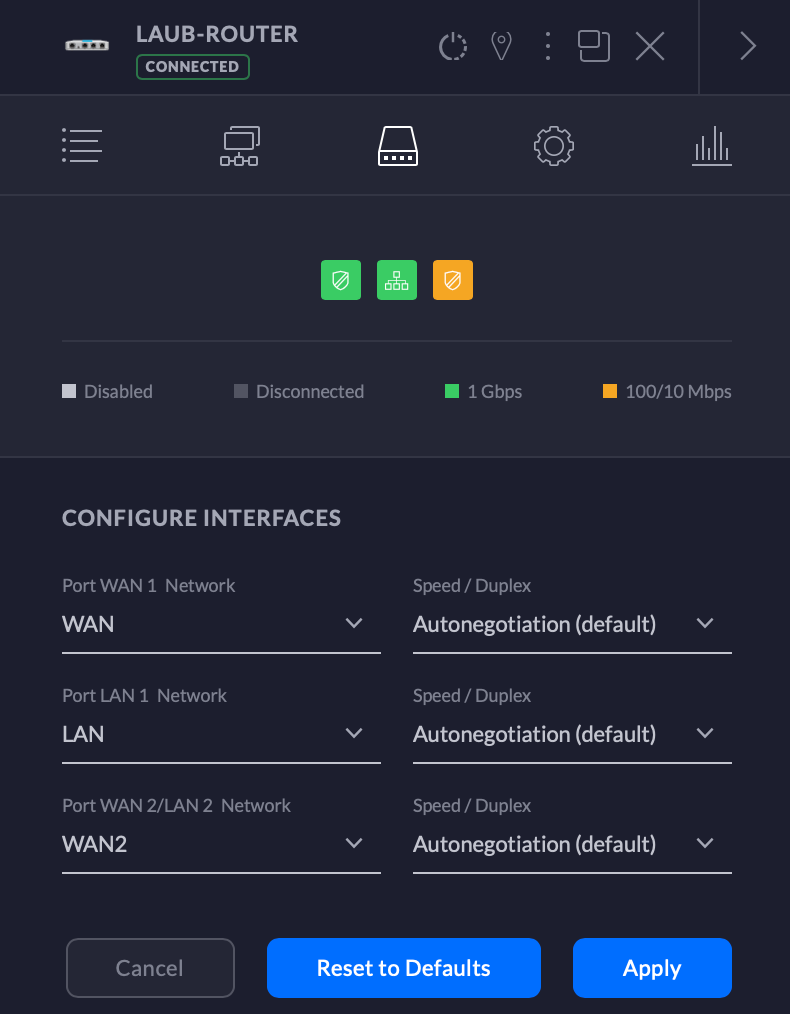Click the locate device pin icon

(501, 46)
